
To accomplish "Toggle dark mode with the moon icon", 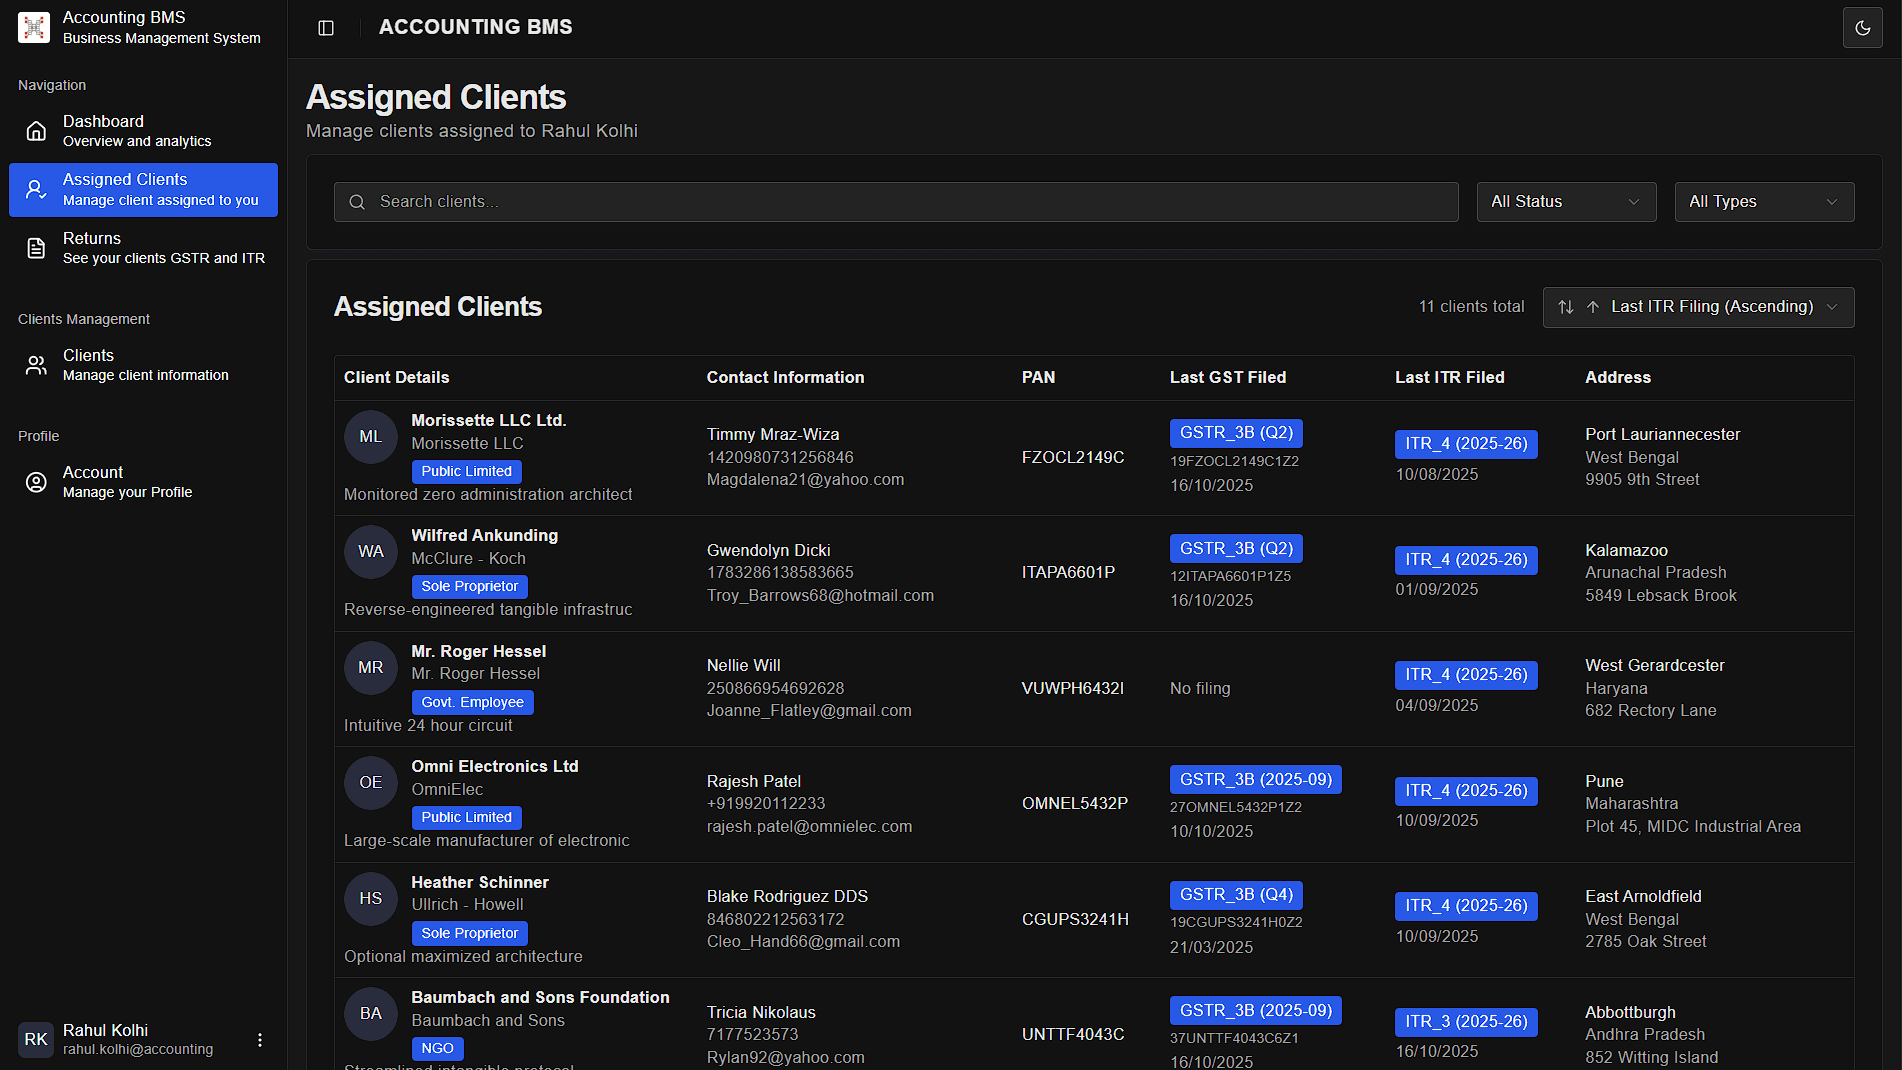I will tap(1862, 27).
